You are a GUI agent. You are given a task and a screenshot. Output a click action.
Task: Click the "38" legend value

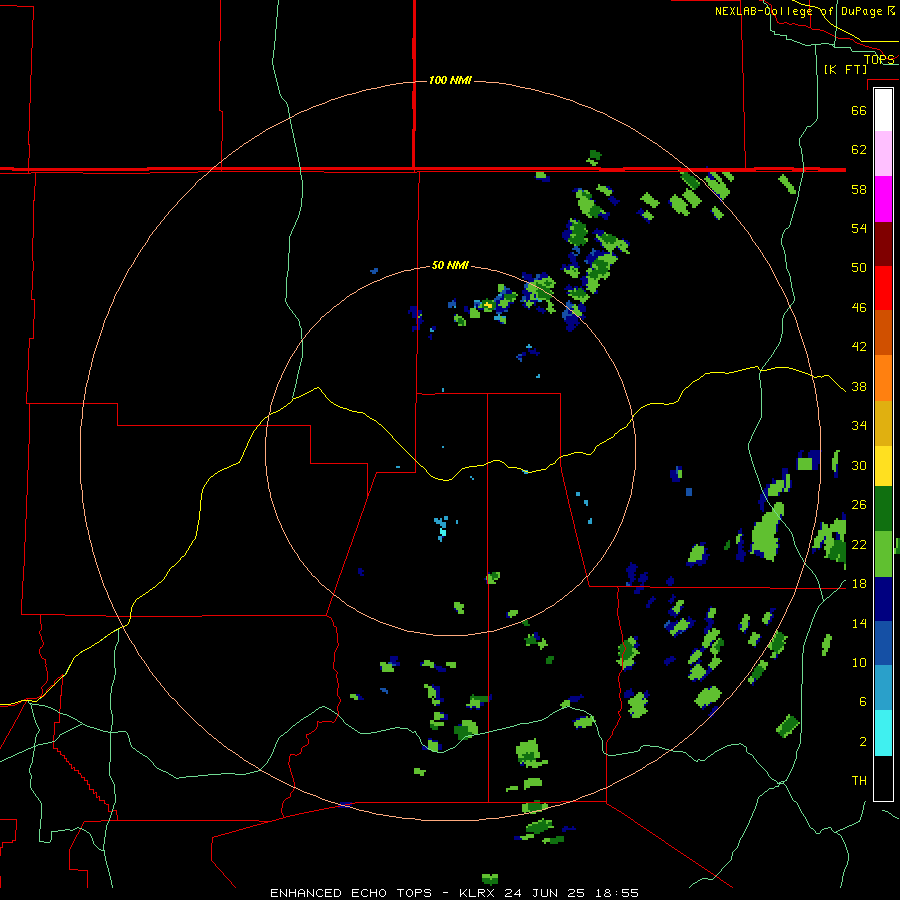pos(859,387)
